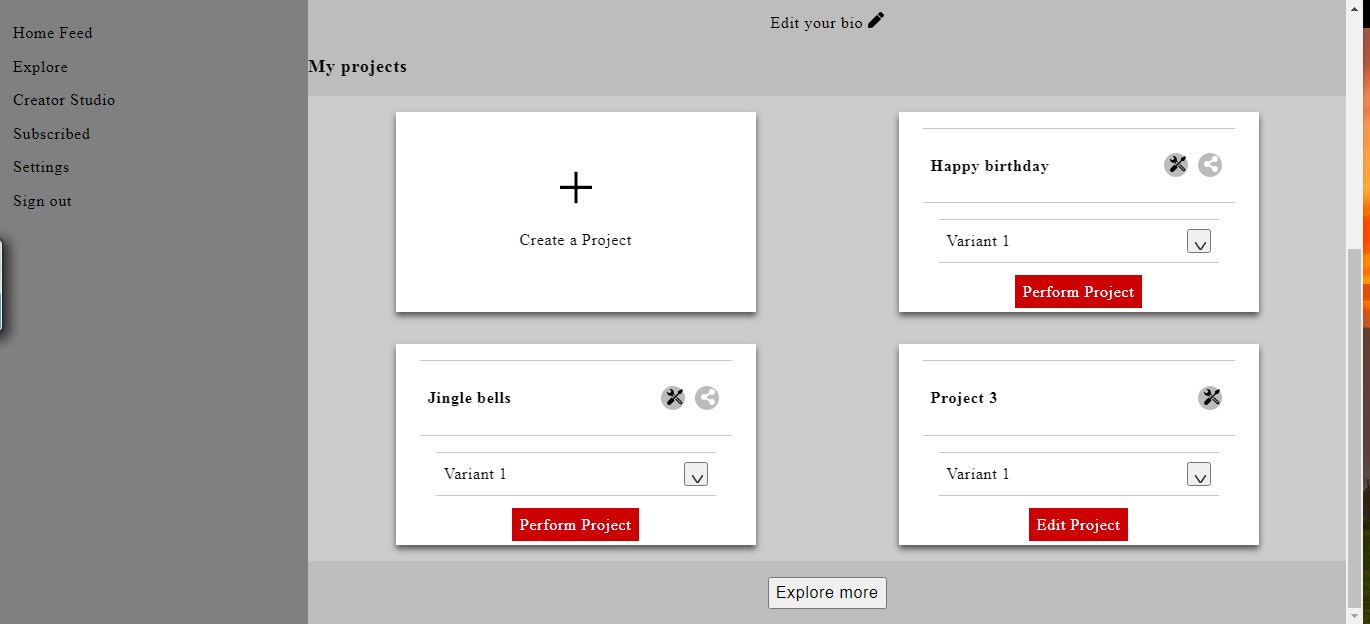Open tools icon for Project 3

[1210, 398]
